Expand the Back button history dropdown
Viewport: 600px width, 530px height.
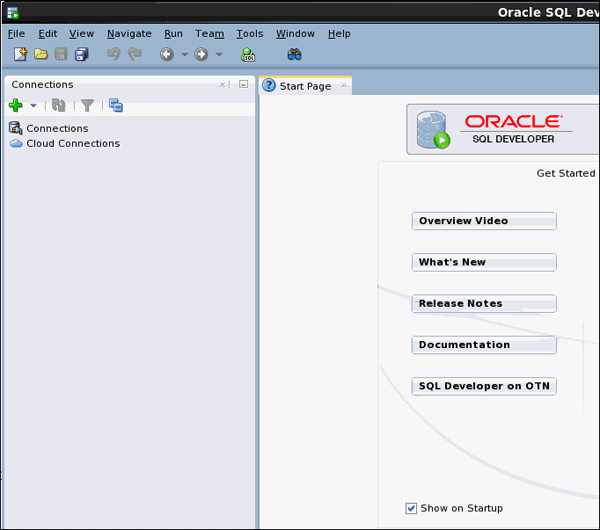tap(184, 54)
